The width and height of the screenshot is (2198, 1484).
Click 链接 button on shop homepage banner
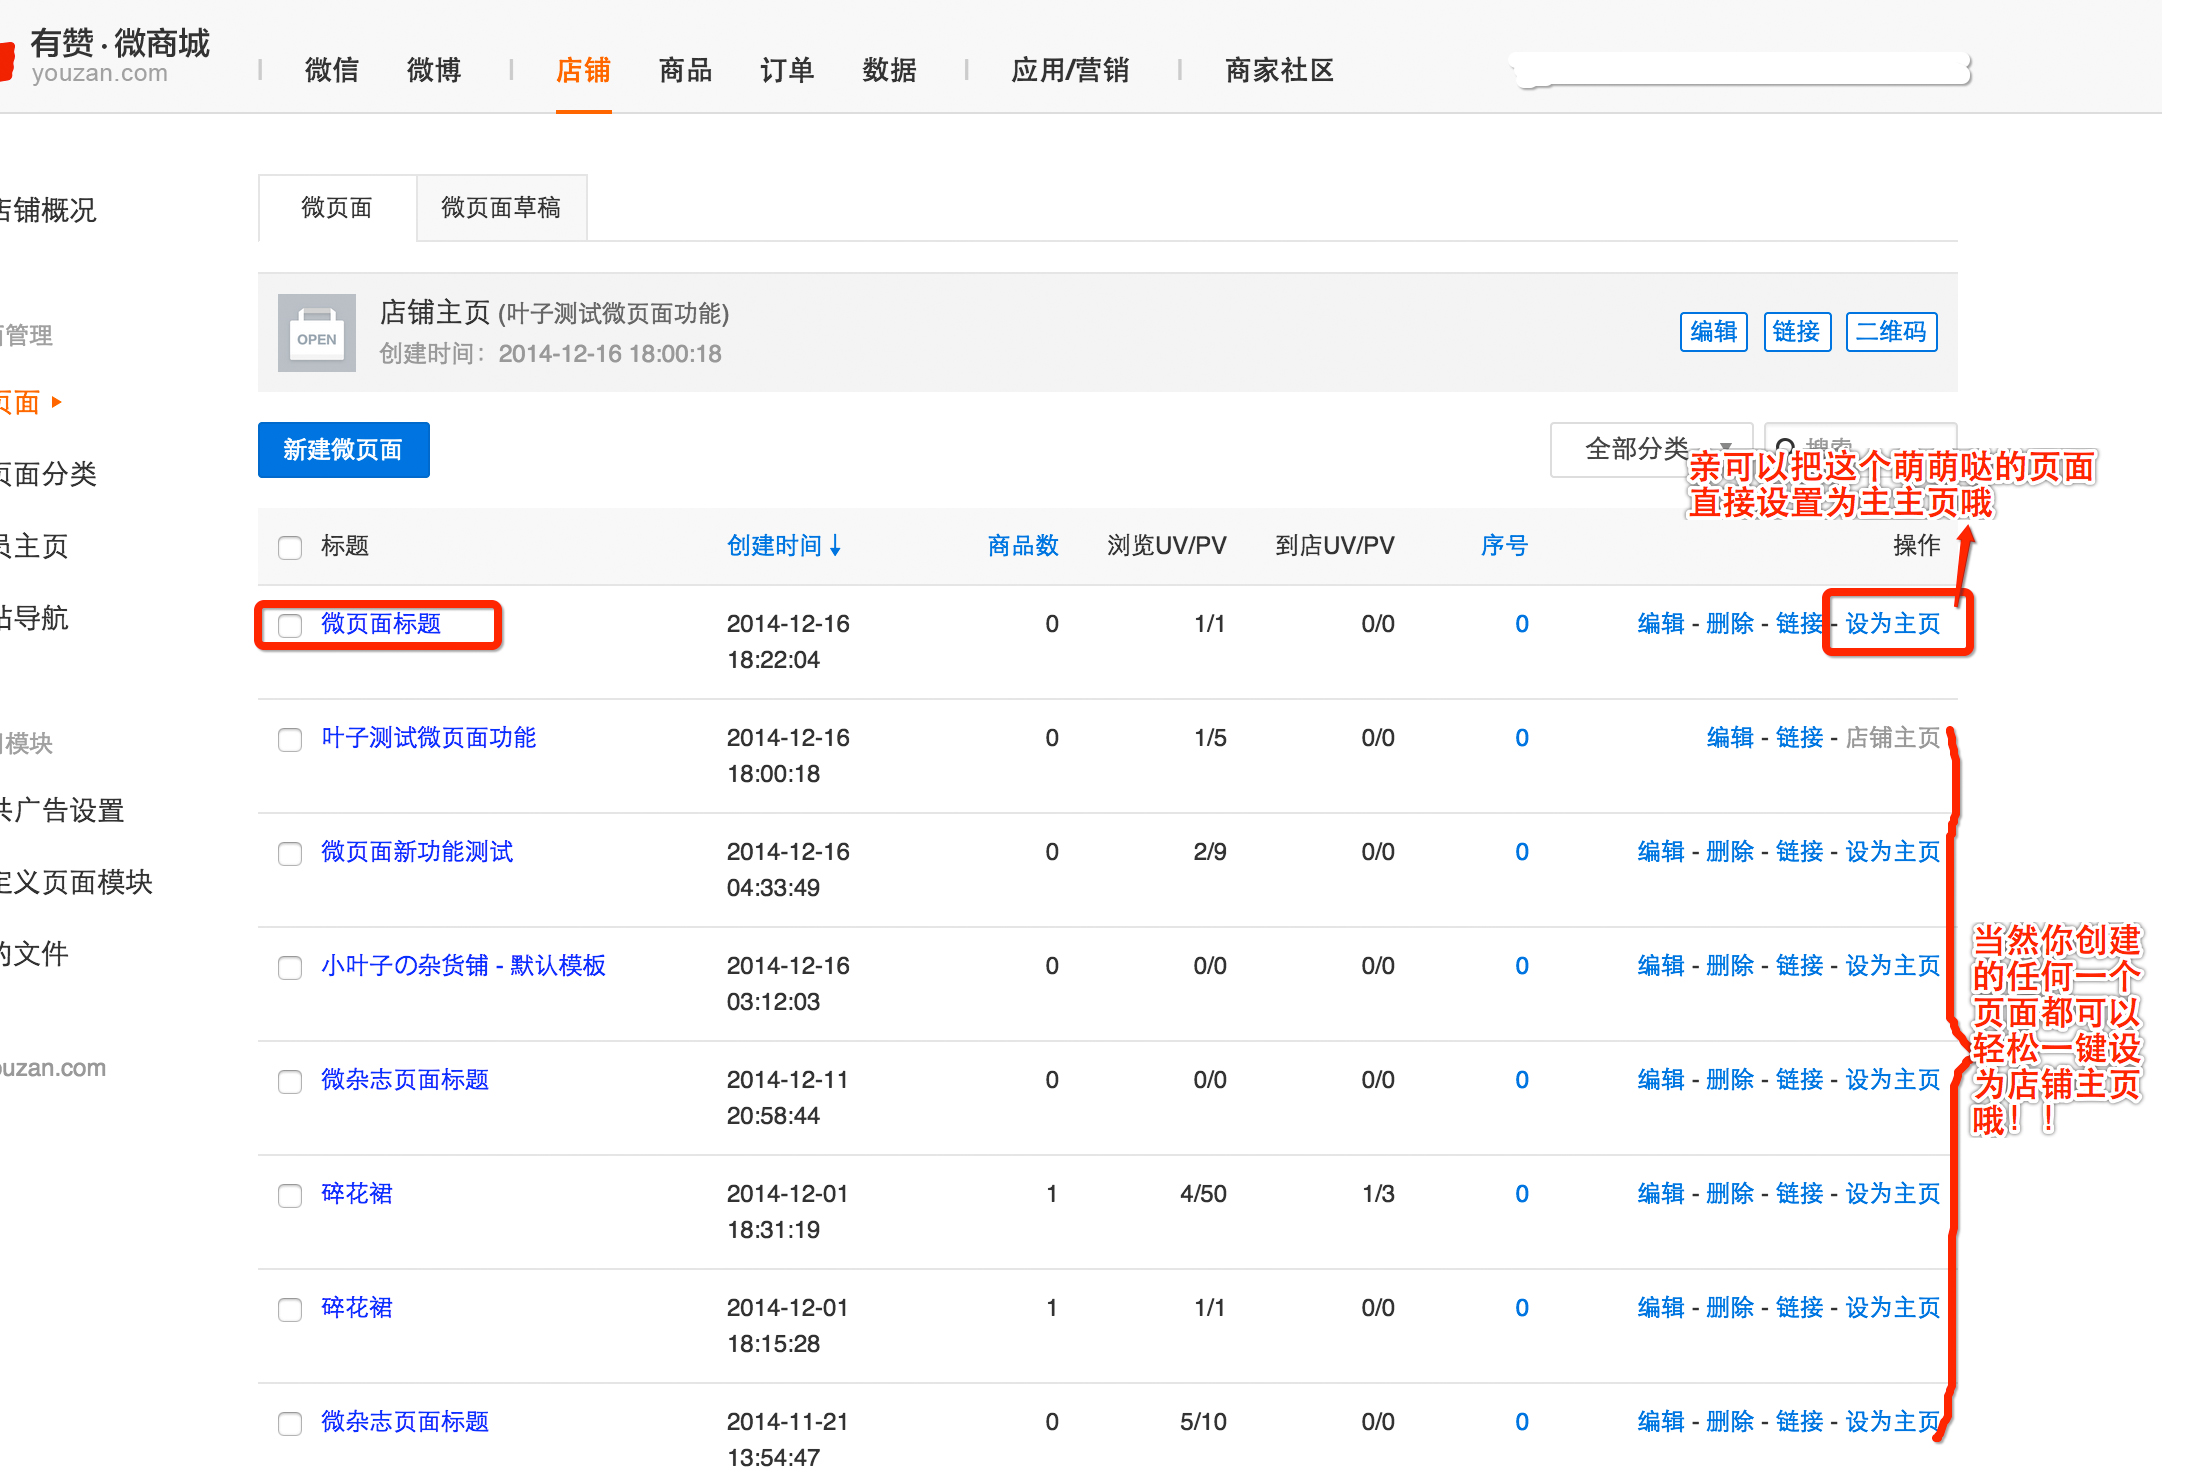[x=1796, y=331]
